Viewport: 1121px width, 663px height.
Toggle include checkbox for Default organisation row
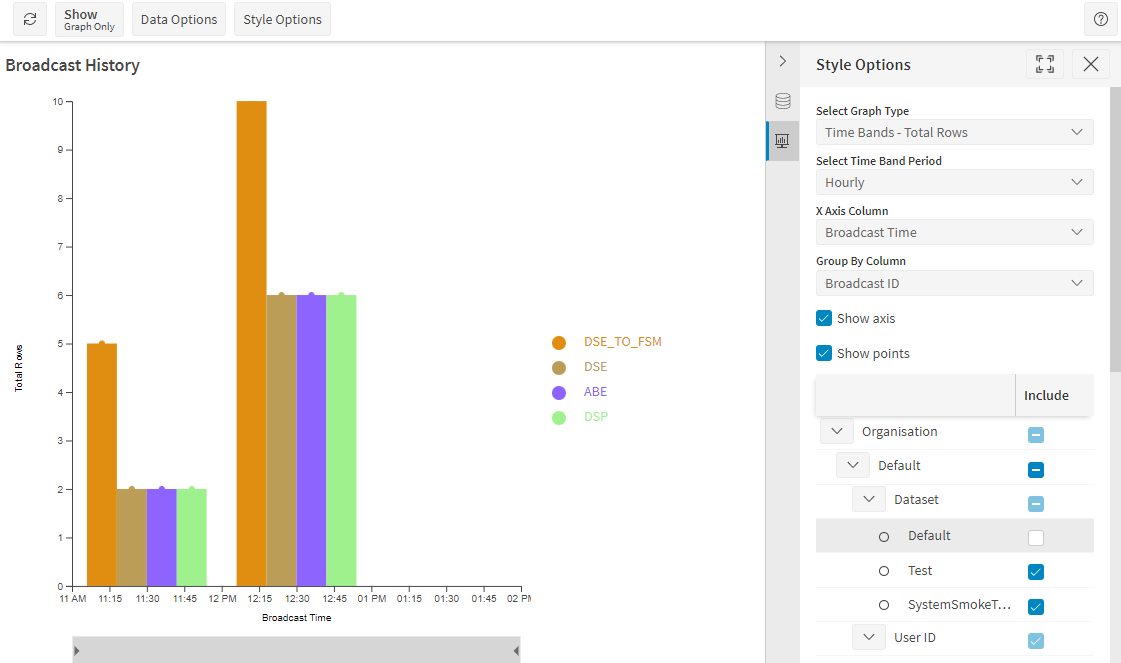[1036, 470]
